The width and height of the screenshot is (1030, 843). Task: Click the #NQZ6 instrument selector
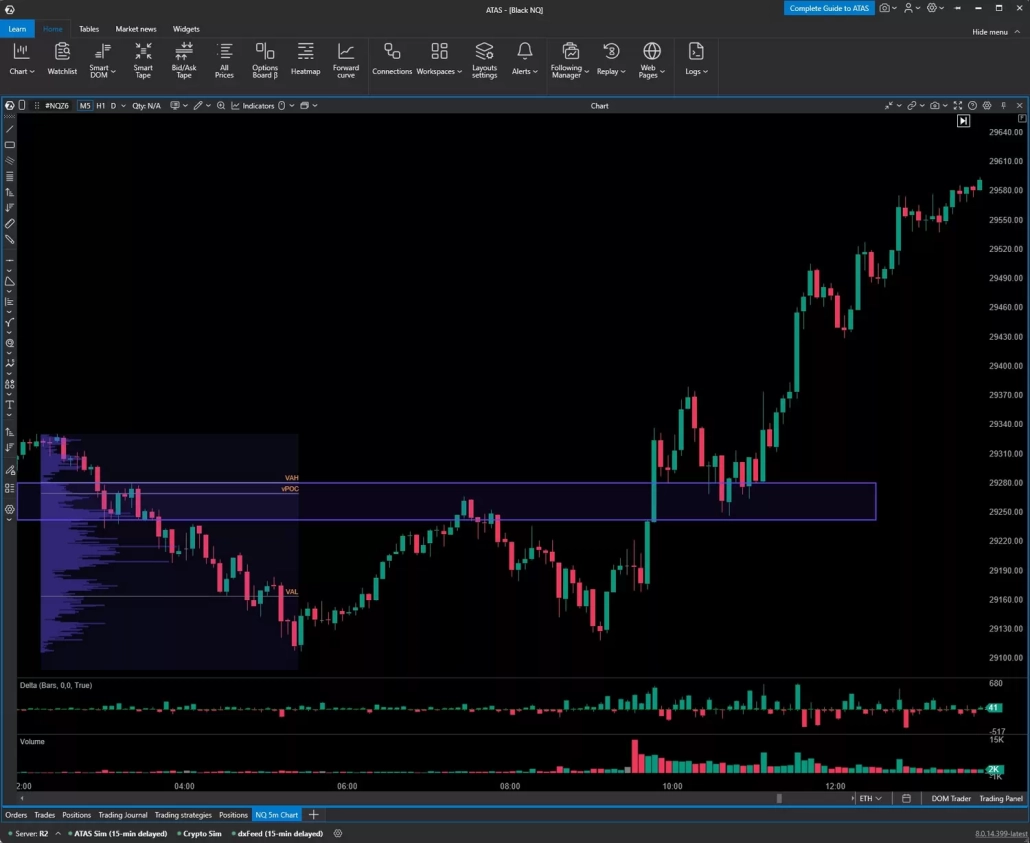click(x=56, y=105)
